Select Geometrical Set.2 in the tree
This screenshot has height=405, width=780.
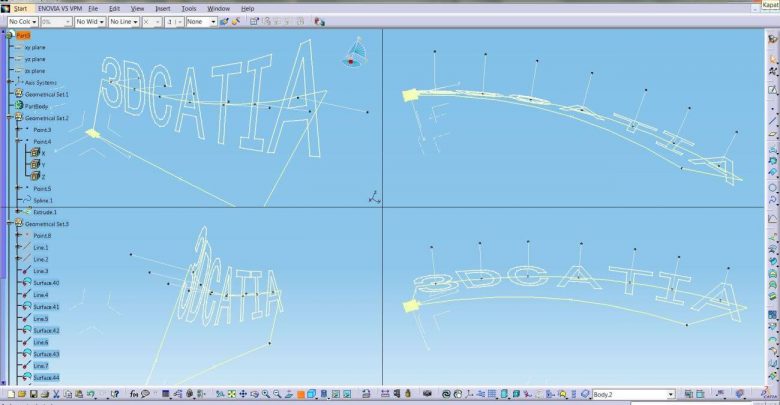(x=47, y=118)
